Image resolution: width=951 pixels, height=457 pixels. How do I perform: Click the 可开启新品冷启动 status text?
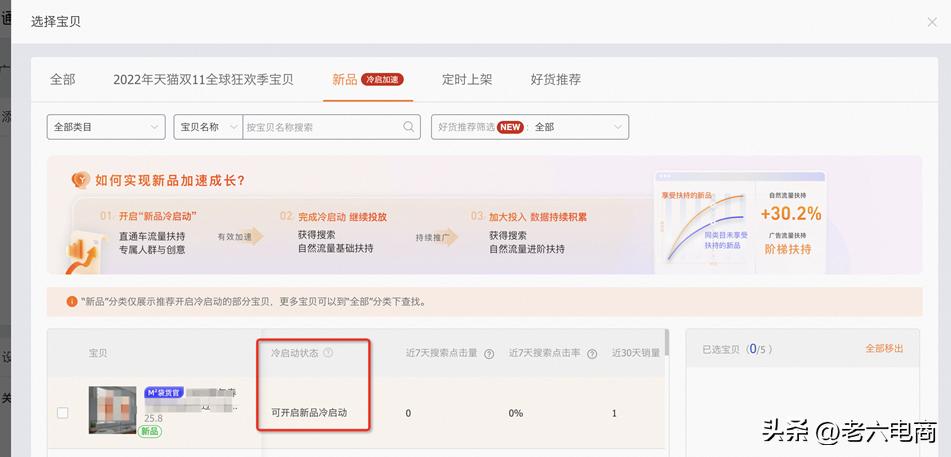[309, 413]
